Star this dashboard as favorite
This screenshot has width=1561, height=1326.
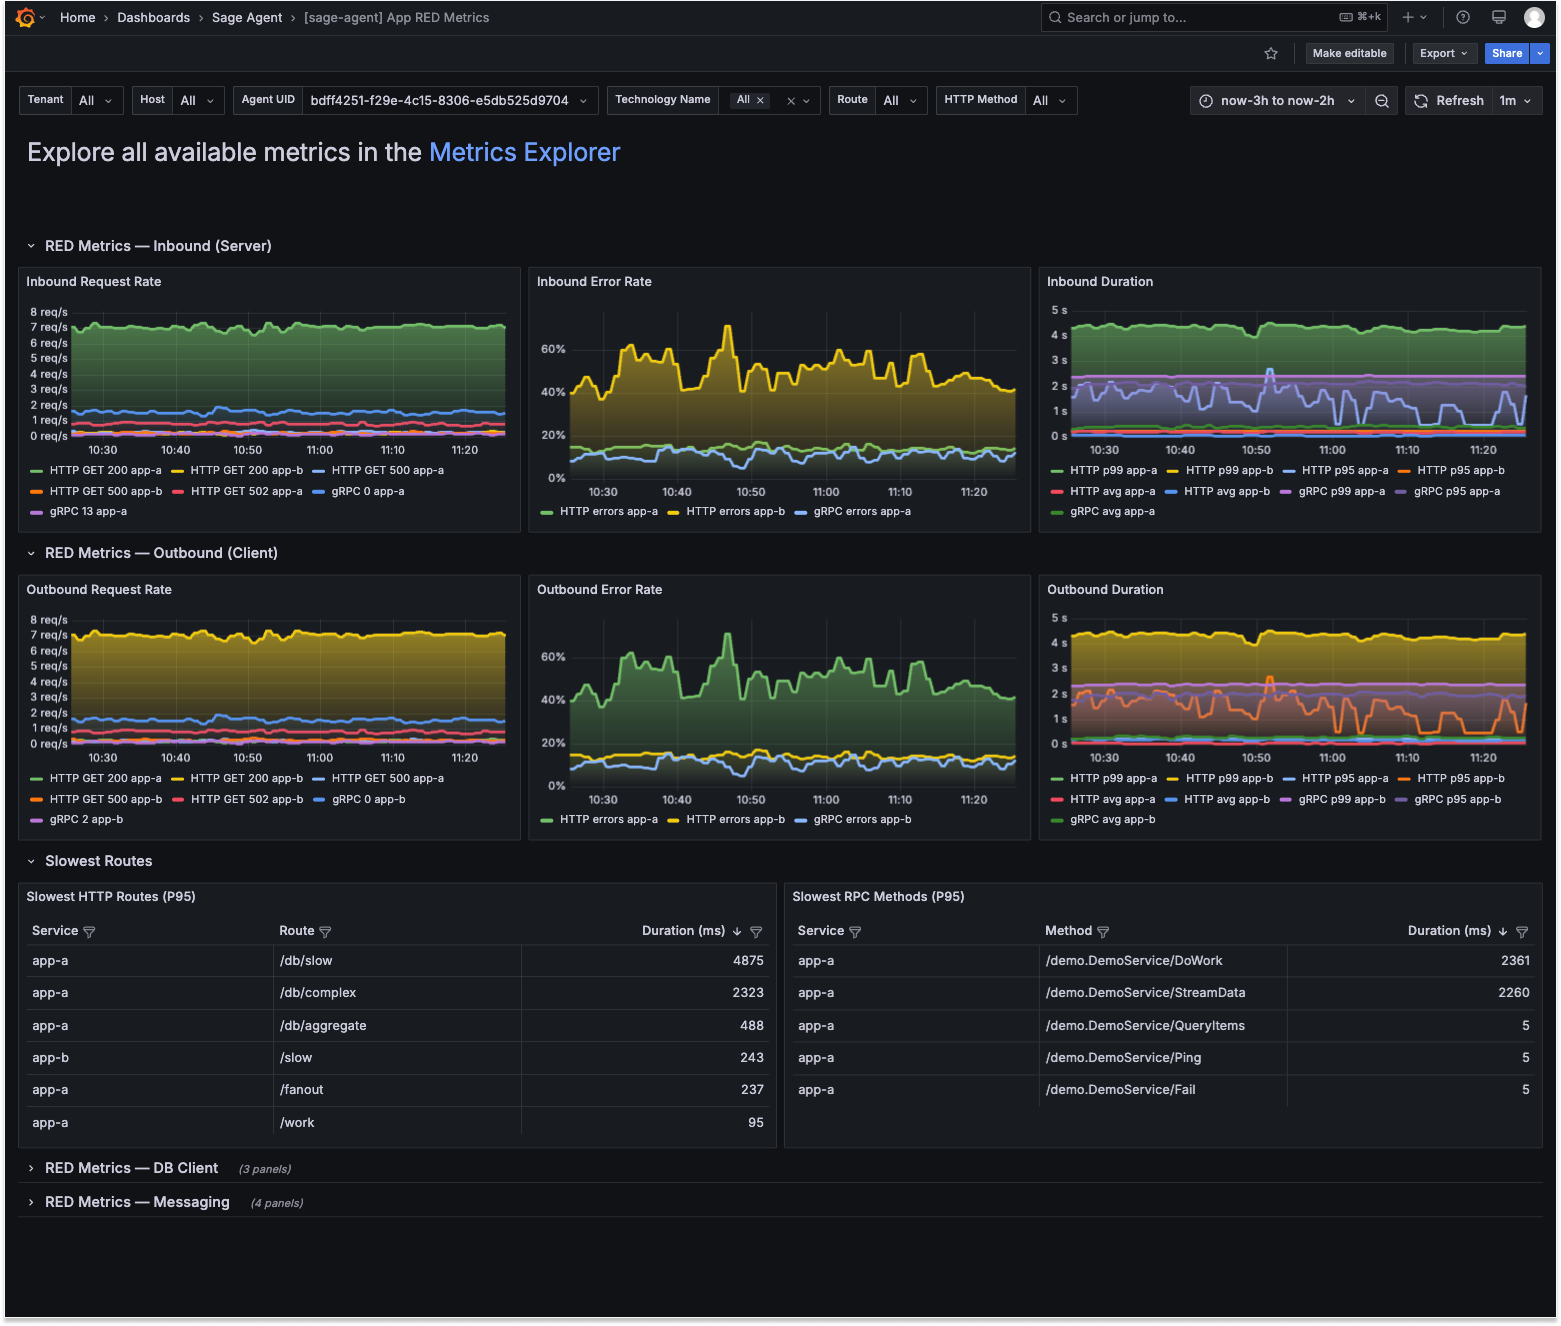[x=1271, y=54]
